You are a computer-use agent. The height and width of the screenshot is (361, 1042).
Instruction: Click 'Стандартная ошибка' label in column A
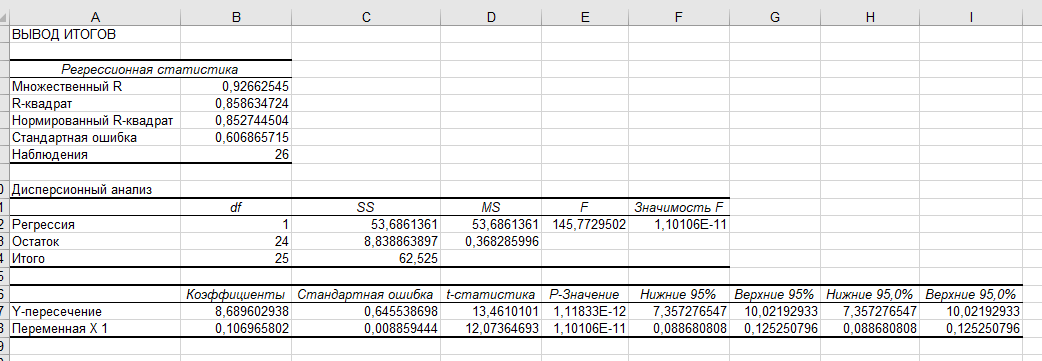coord(94,138)
